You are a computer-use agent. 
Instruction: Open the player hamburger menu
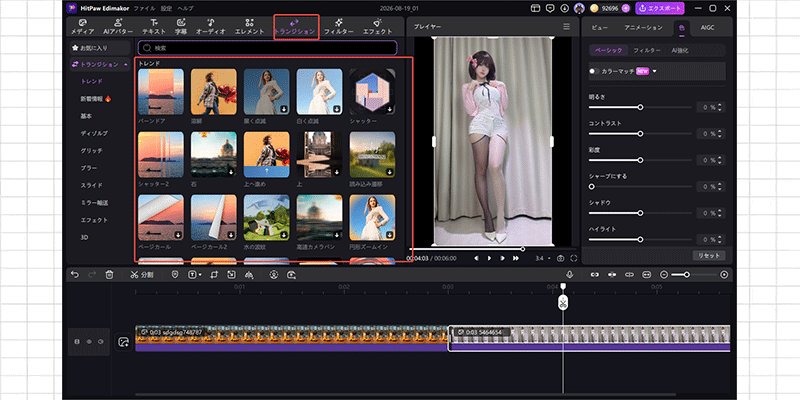point(566,27)
